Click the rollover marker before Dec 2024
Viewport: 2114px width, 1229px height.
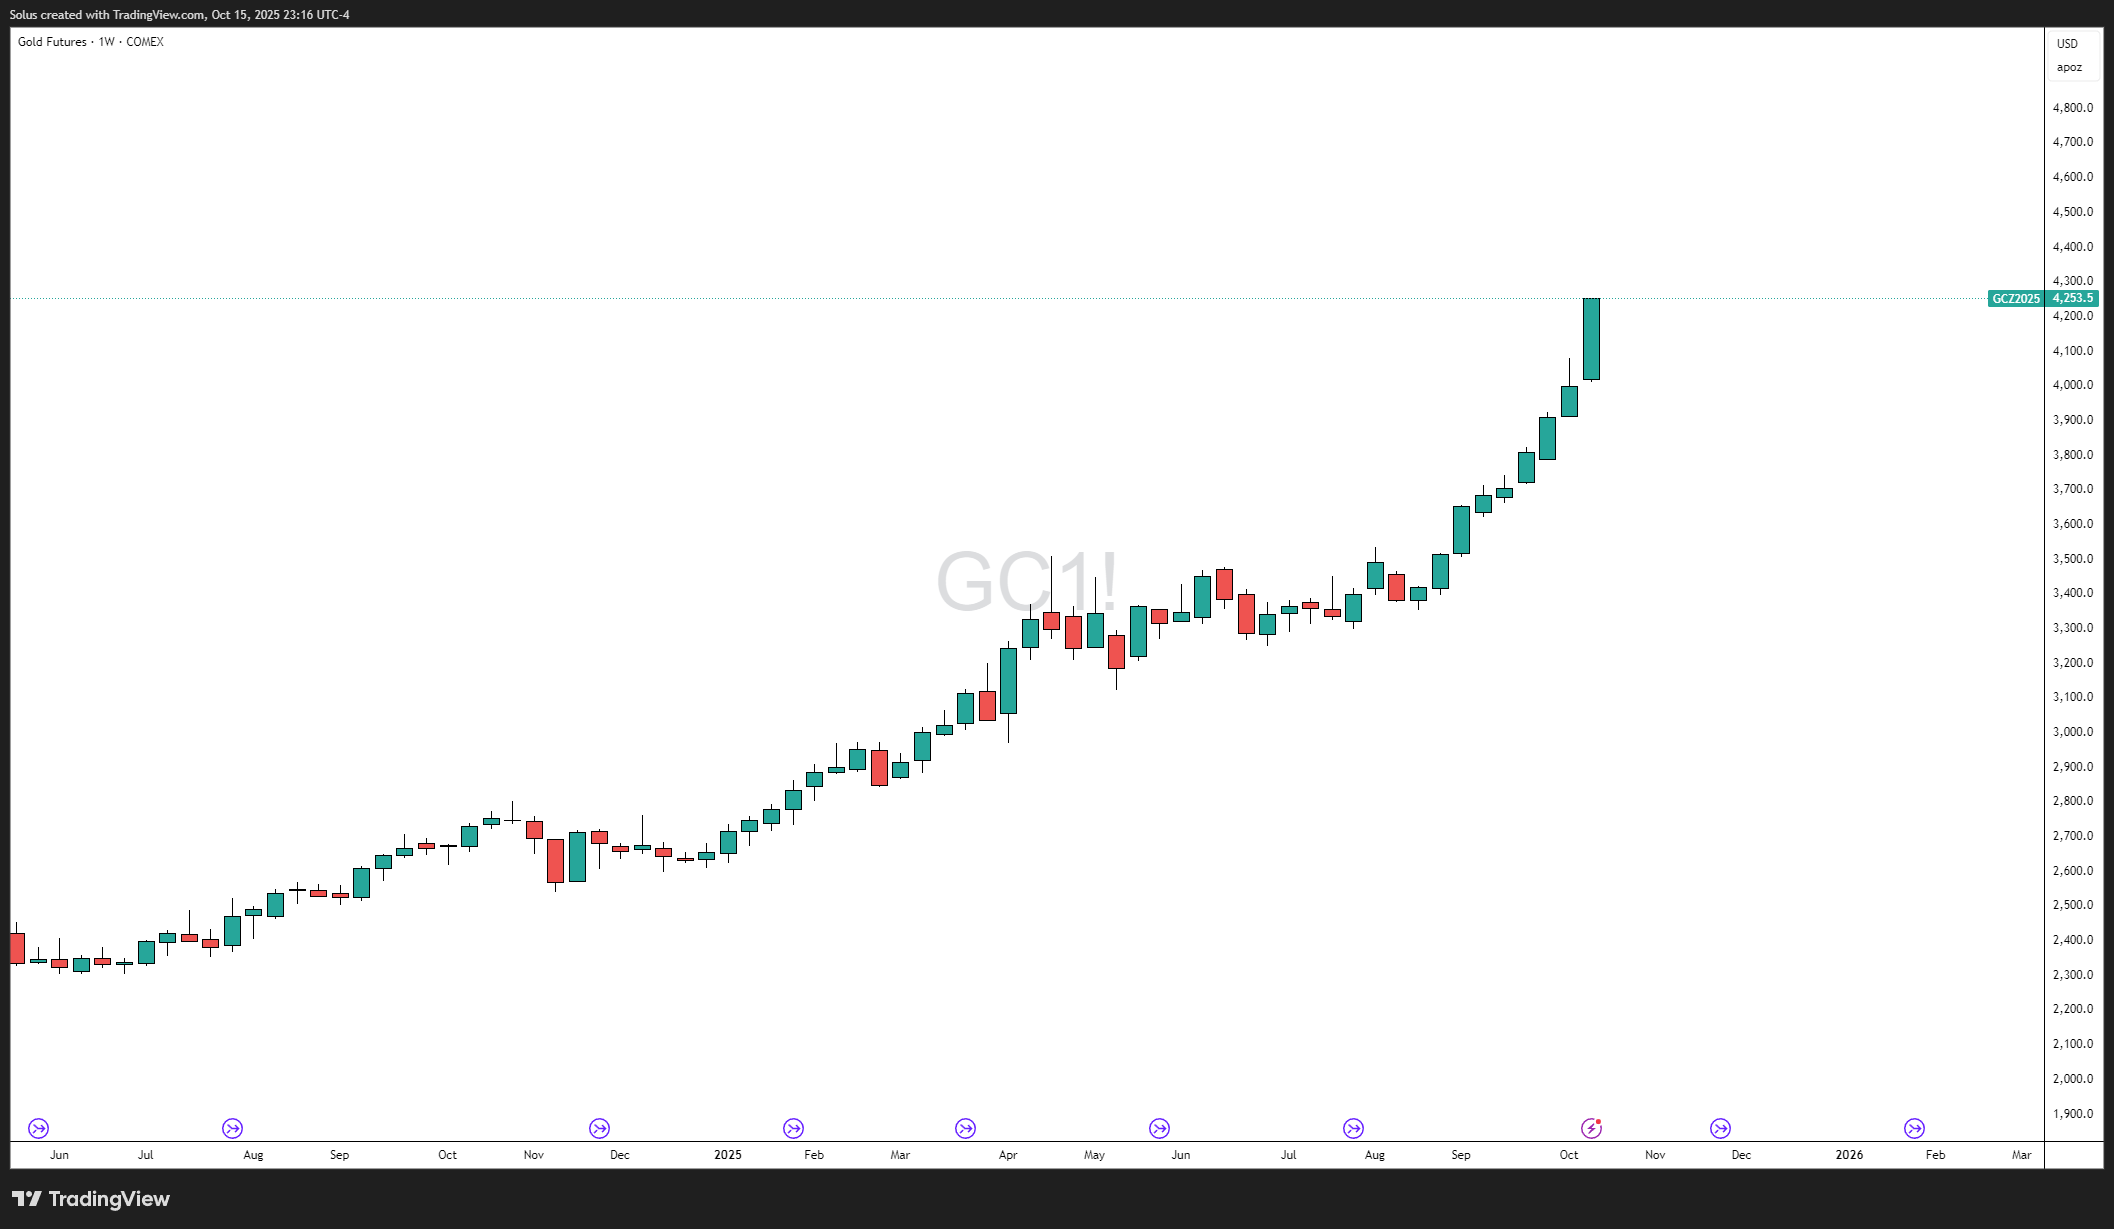(x=599, y=1128)
